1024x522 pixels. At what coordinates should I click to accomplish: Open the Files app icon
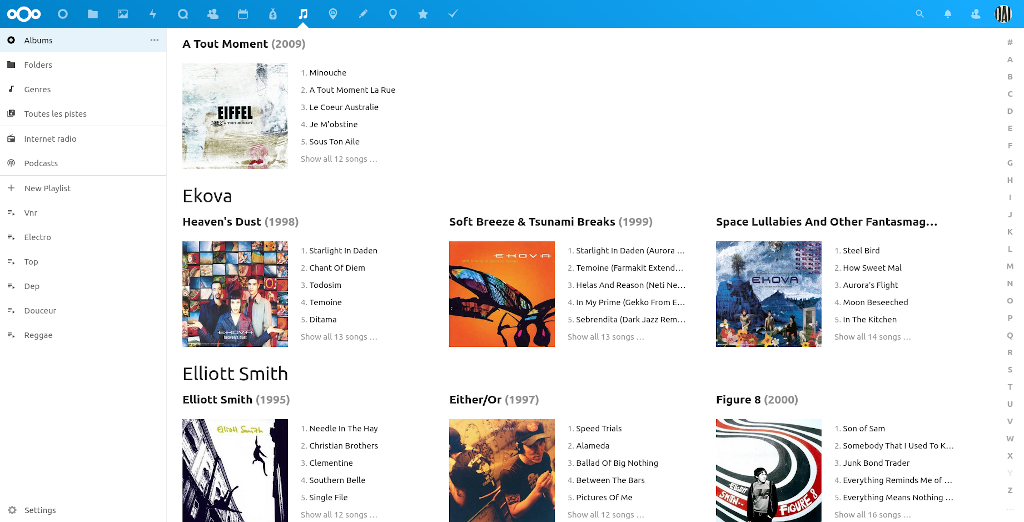click(93, 14)
